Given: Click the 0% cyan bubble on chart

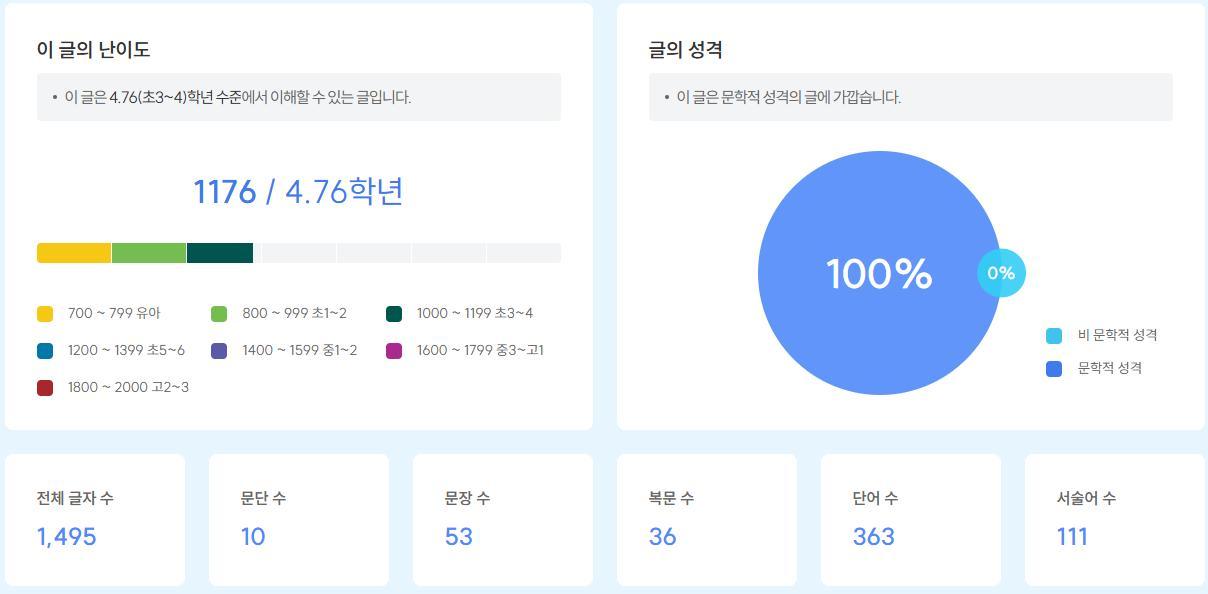Looking at the screenshot, I should tap(1001, 273).
